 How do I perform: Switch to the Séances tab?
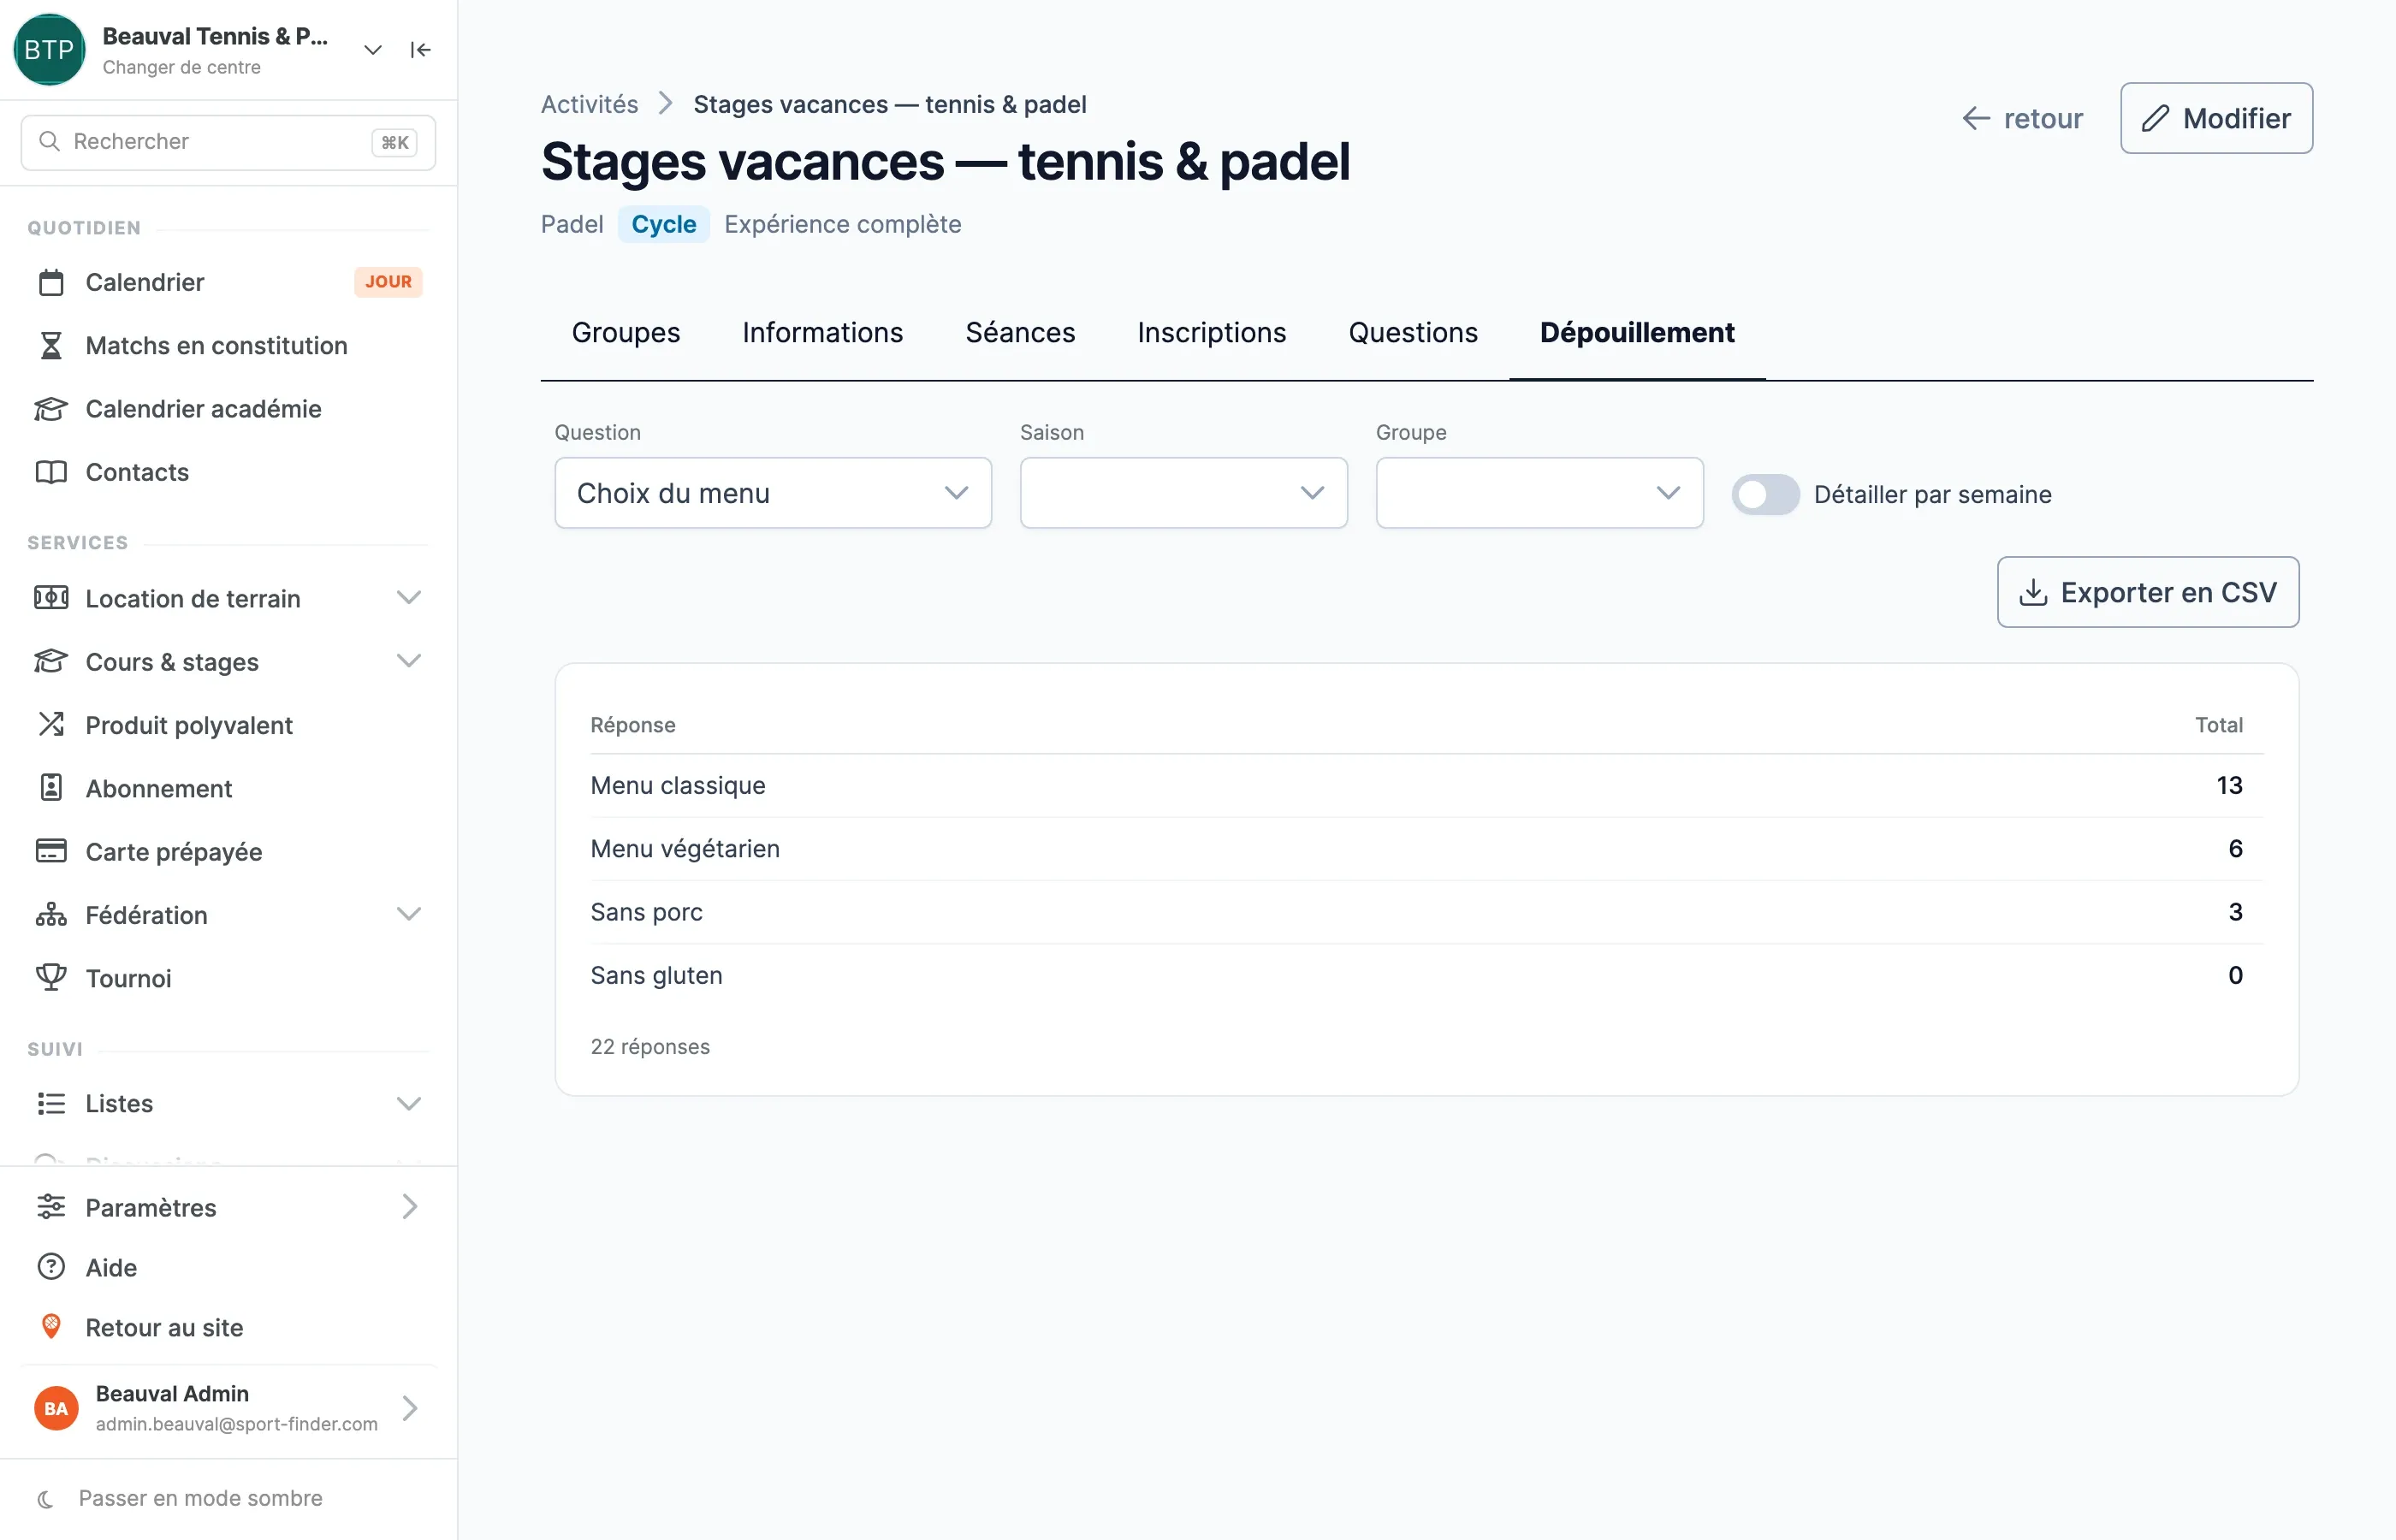coord(1020,332)
